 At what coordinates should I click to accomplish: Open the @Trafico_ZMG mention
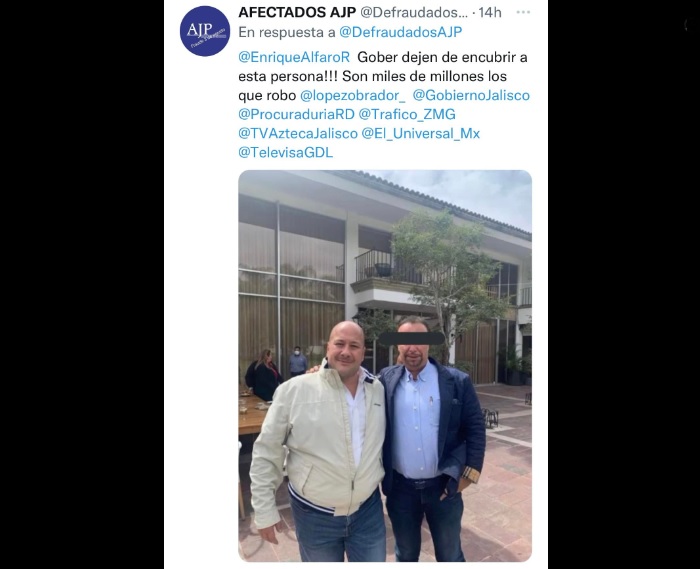407,114
